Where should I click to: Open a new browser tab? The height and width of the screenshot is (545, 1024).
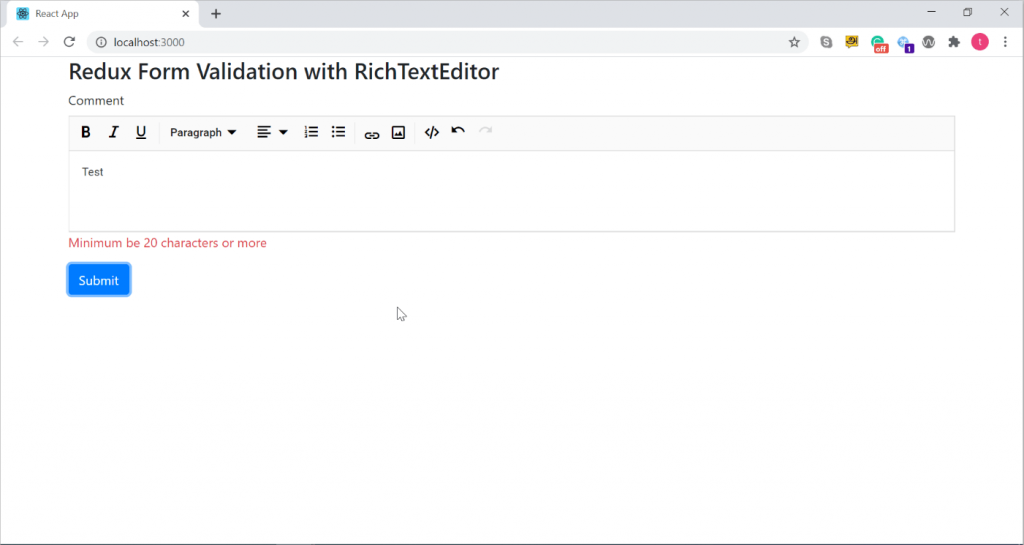pyautogui.click(x=216, y=14)
